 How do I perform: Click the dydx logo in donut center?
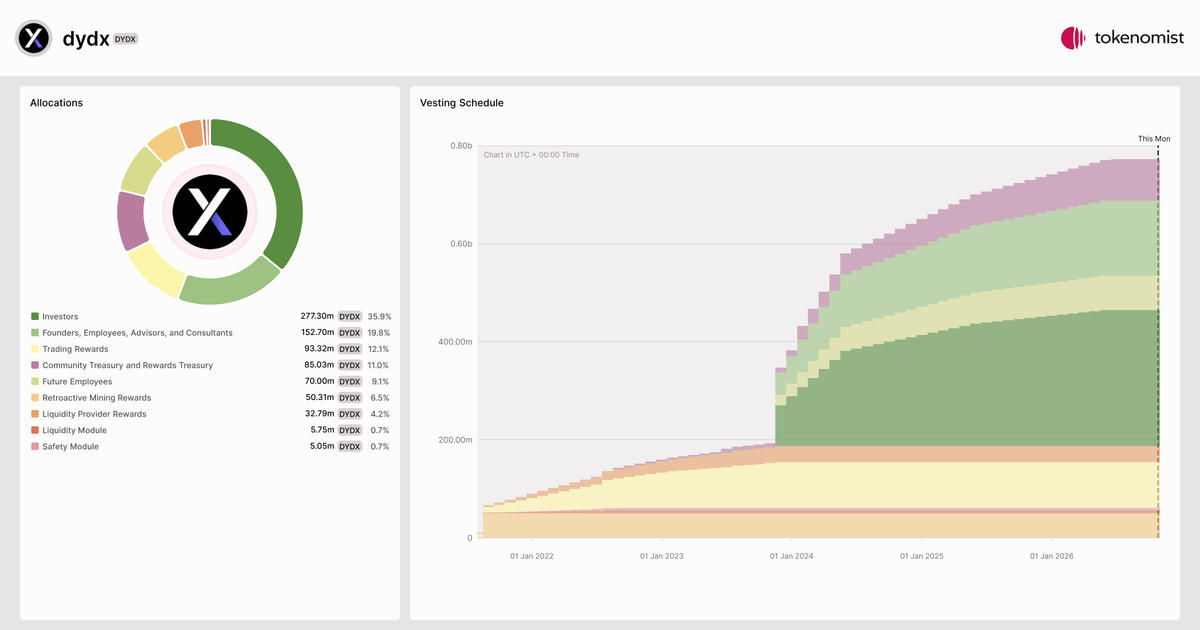210,211
